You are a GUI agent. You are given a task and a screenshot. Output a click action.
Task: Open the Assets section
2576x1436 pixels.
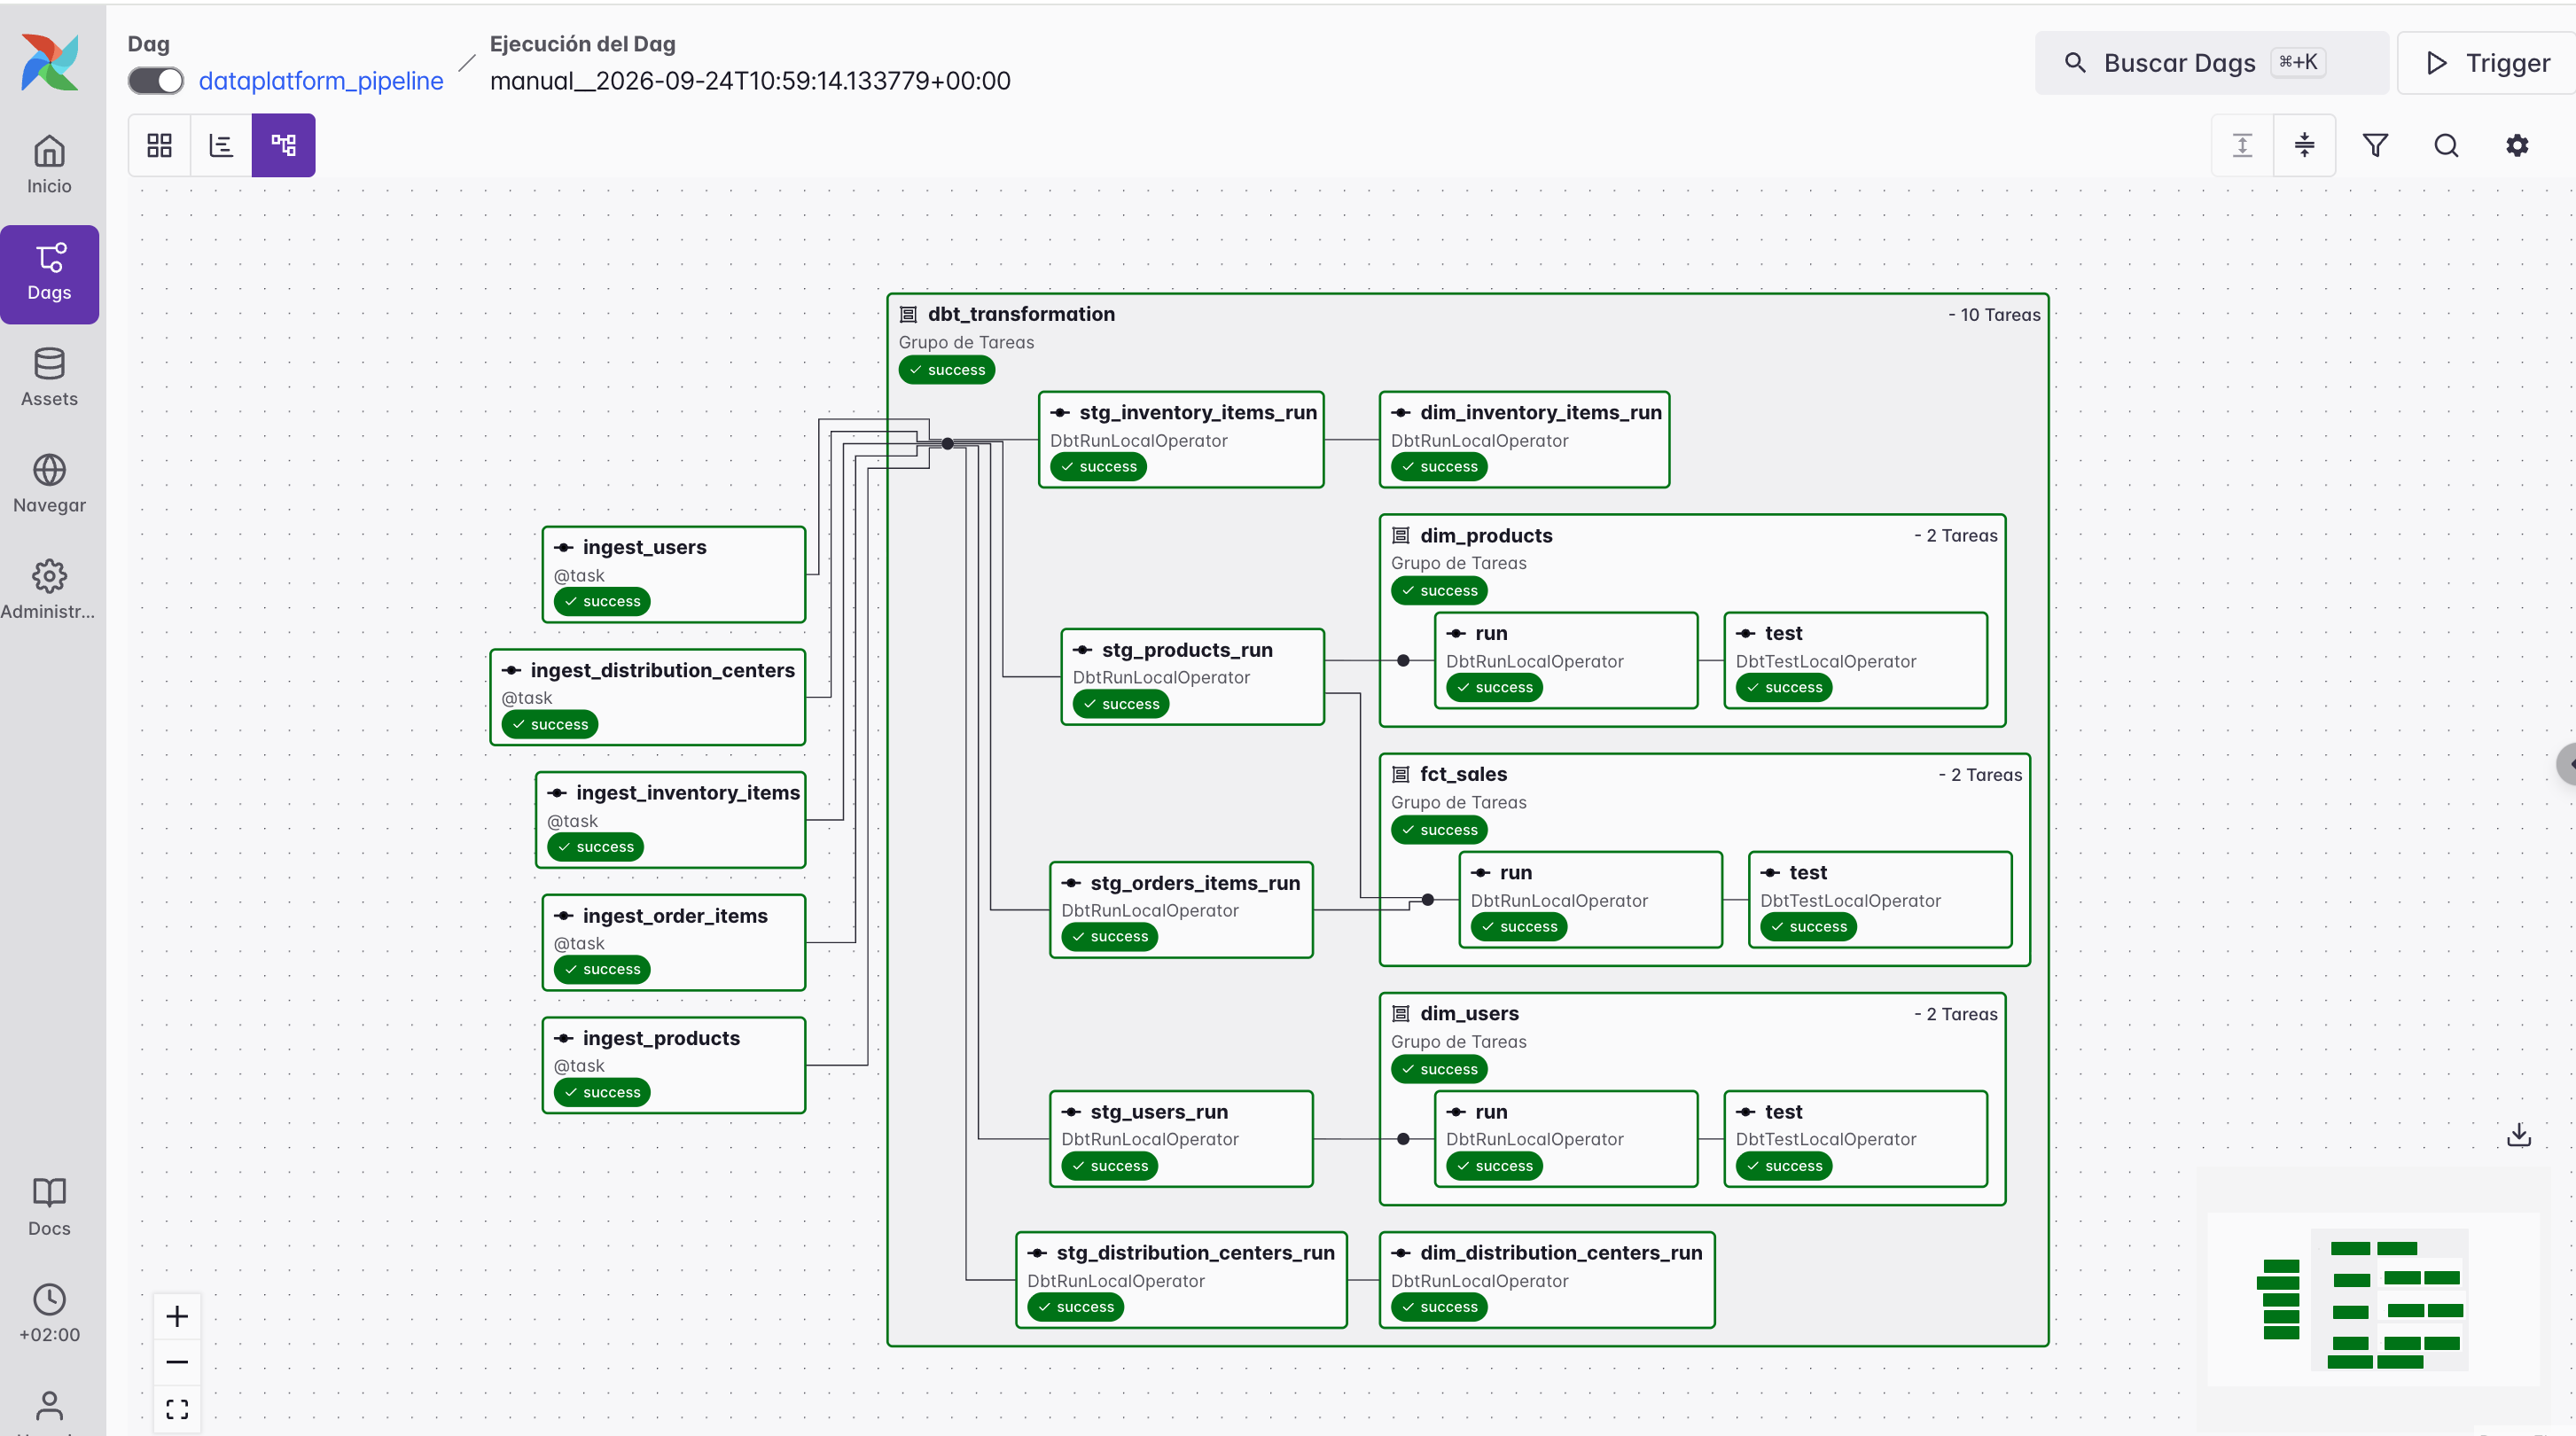[49, 378]
